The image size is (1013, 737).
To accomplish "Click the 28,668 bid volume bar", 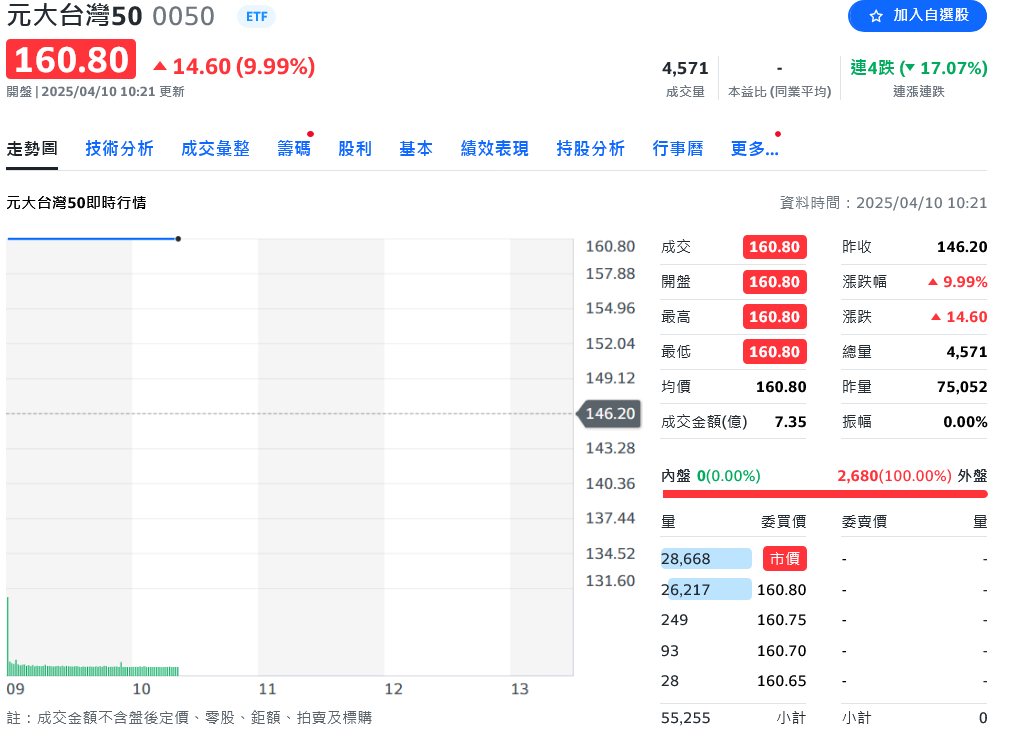I will coord(706,559).
